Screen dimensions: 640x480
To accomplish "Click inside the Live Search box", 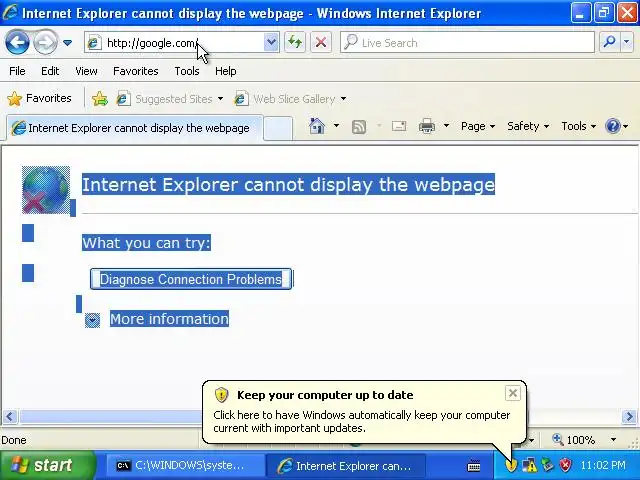I will (467, 42).
